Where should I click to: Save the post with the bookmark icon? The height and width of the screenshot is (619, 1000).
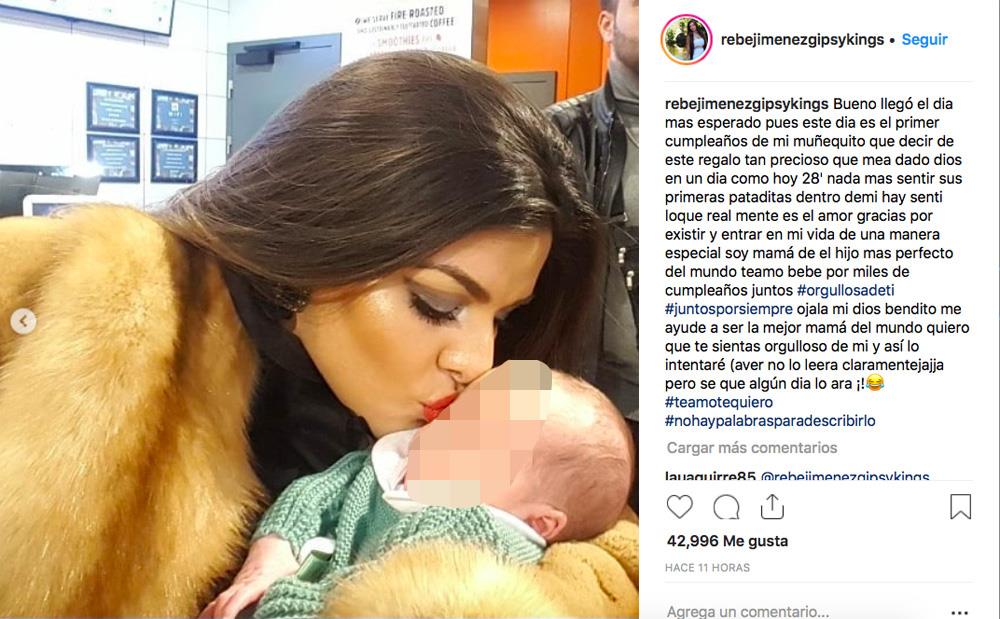coord(960,507)
